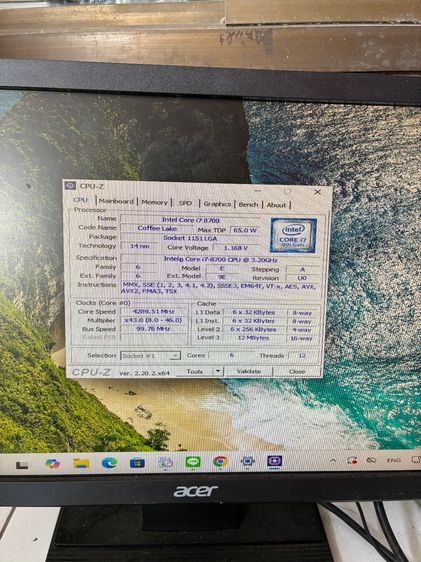This screenshot has height=562, width=421.
Task: Click the Max TDP value 65.0 W
Action: coord(245,230)
